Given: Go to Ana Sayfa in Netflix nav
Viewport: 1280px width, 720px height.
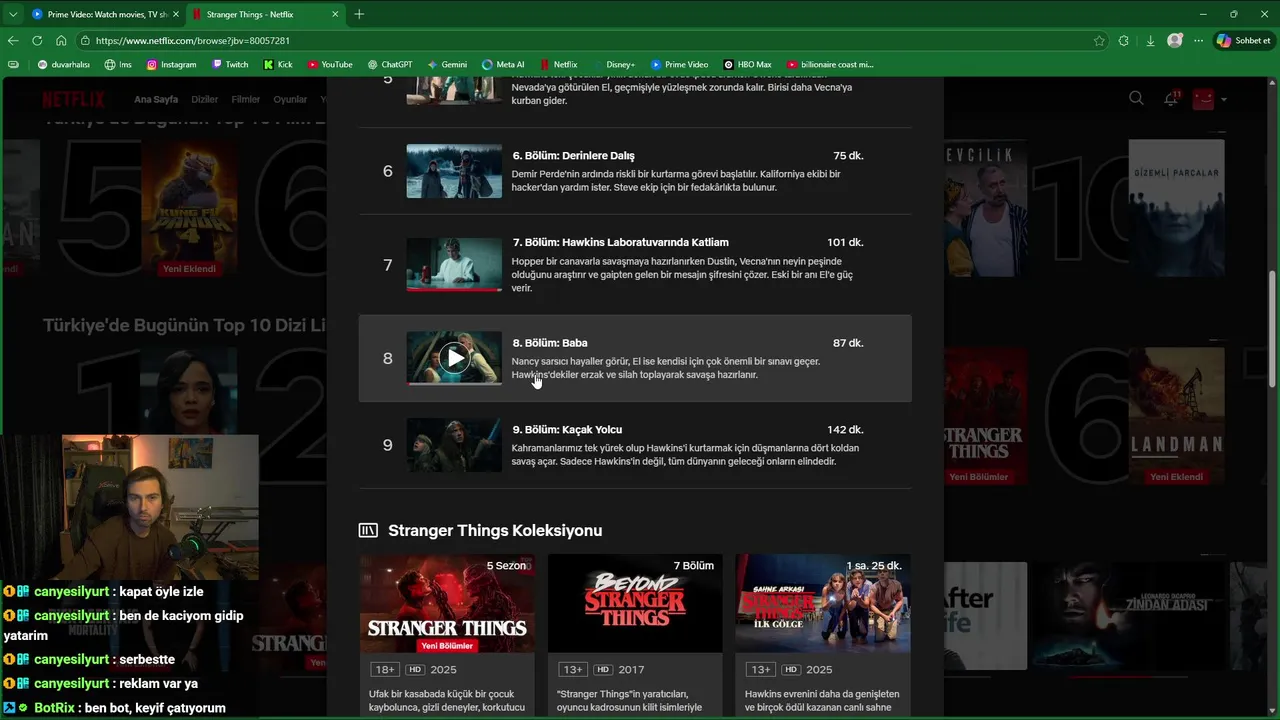Looking at the screenshot, I should tap(156, 100).
